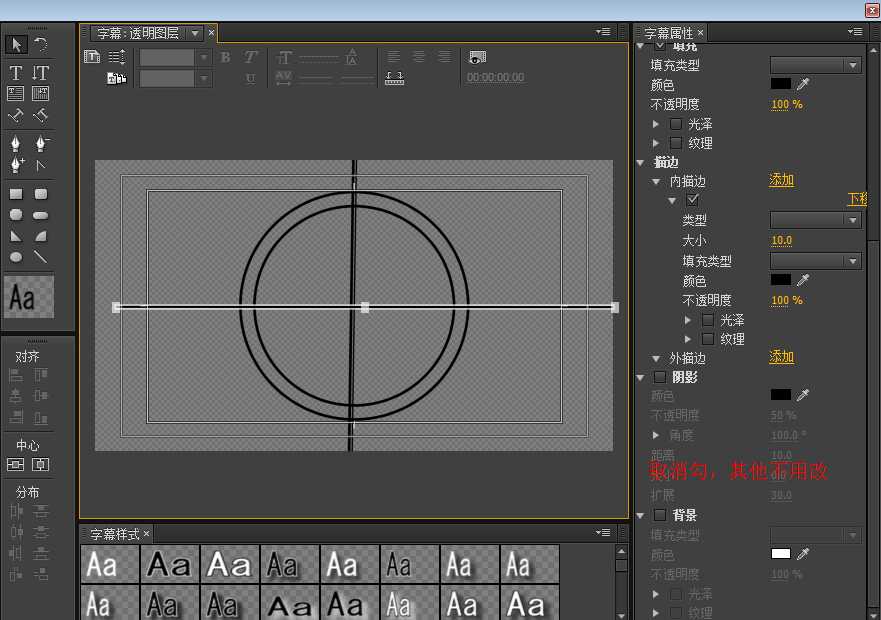This screenshot has height=620, width=881.
Task: Open the inner stroke 类型 dropdown
Action: [x=815, y=220]
